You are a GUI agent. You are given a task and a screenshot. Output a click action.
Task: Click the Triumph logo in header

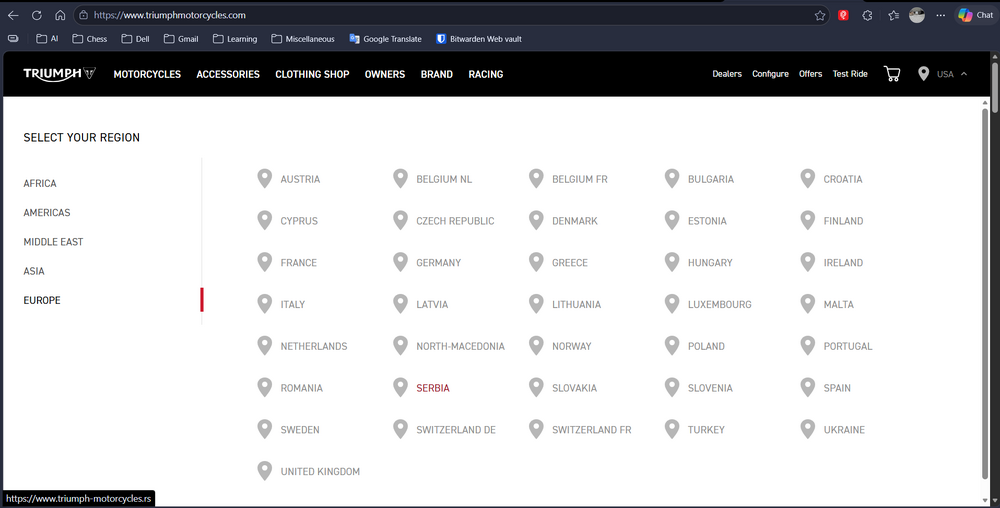coord(59,74)
